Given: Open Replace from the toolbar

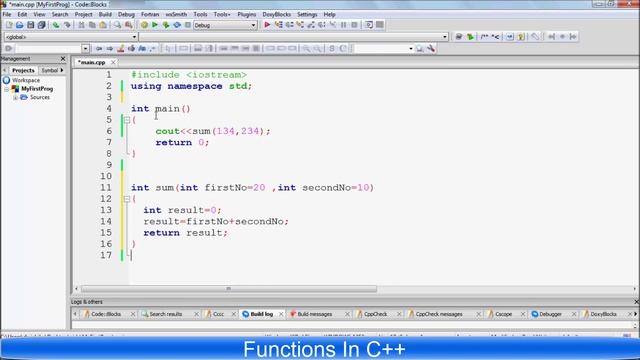Looking at the screenshot, I should tap(129, 25).
